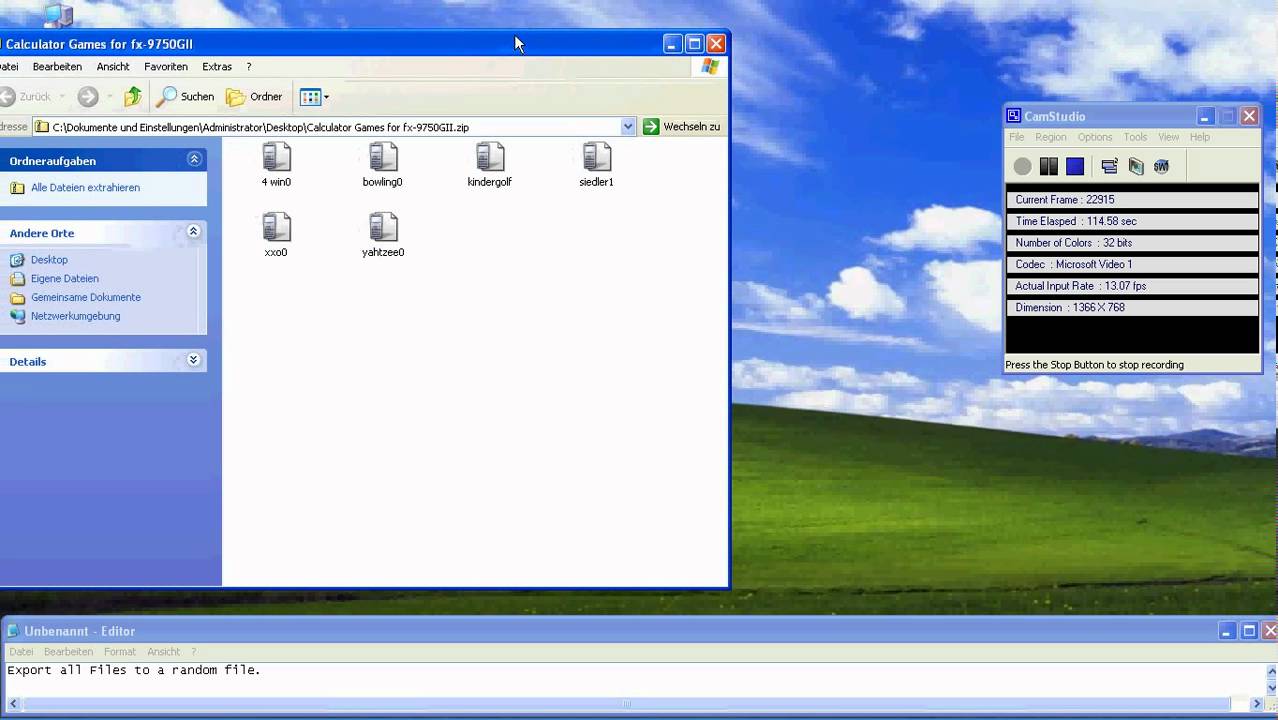Click the CamStudio record-to-AVI icon

pos(1136,166)
